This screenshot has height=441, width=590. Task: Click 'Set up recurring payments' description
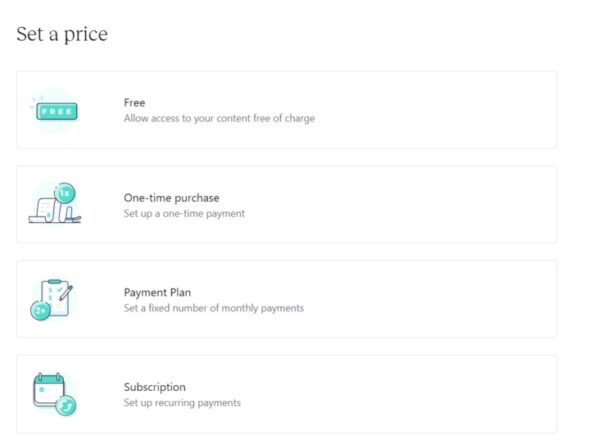click(182, 403)
